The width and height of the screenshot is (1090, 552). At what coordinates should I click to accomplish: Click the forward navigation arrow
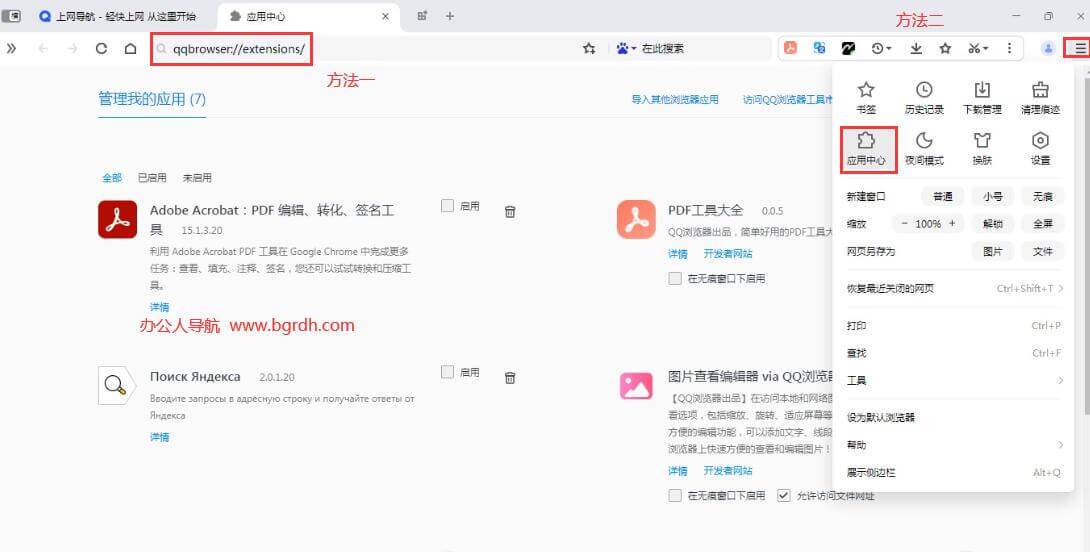pos(72,48)
